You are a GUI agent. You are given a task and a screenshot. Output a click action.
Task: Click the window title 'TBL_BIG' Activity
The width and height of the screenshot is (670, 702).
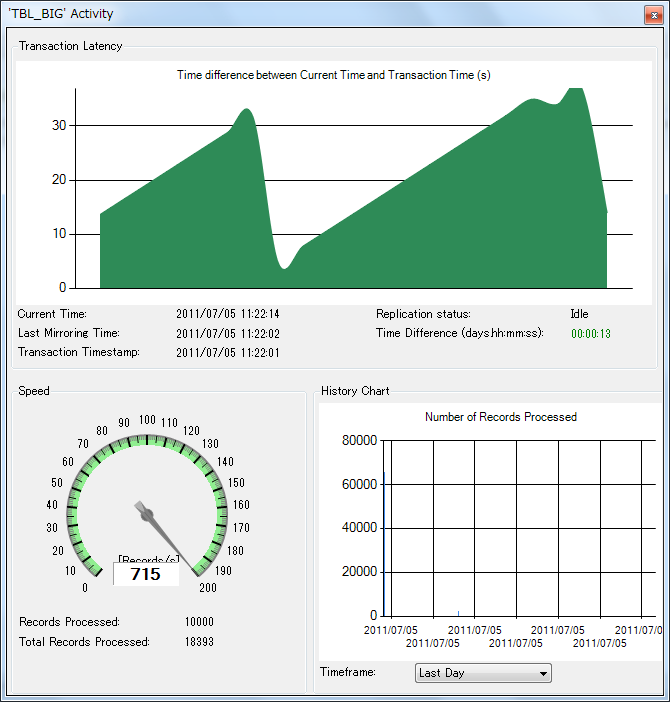pos(61,14)
